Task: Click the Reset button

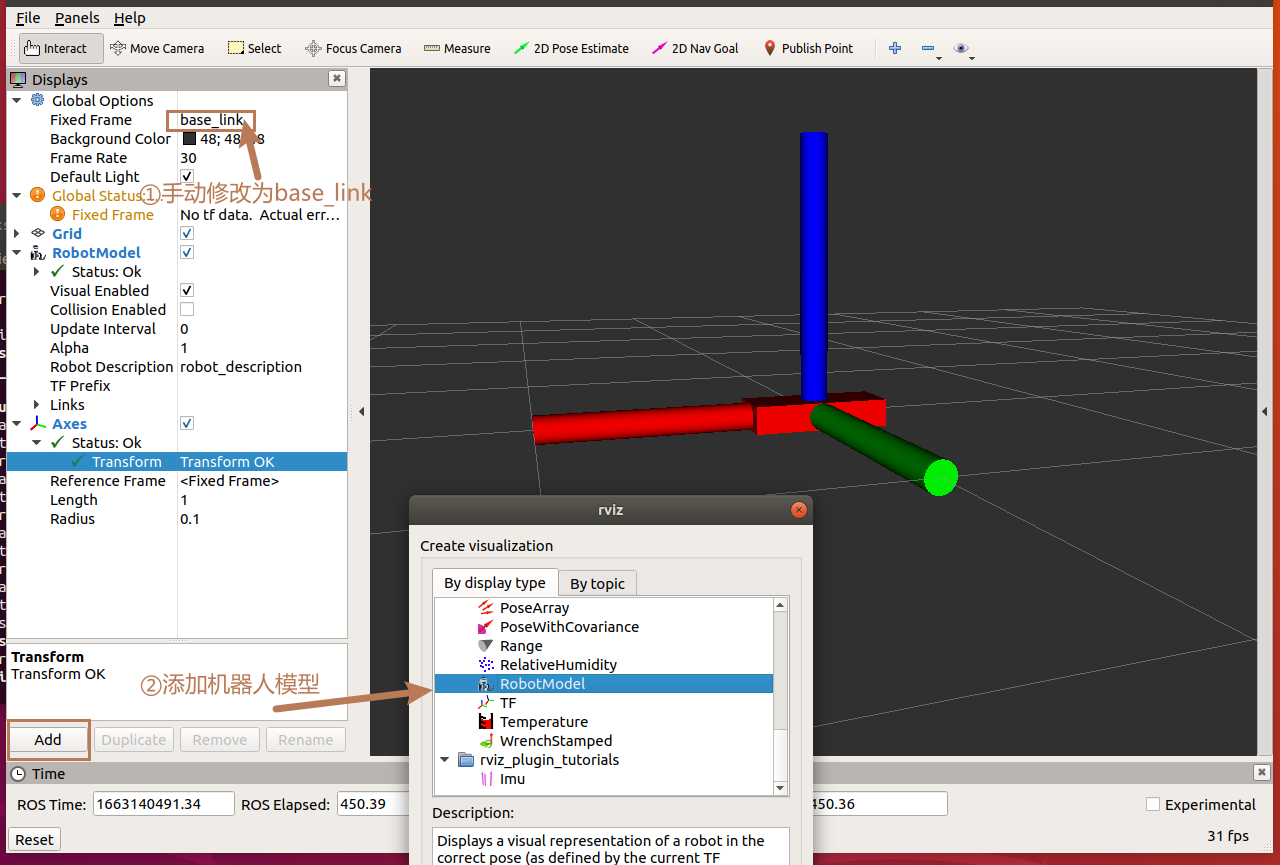Action: [x=35, y=839]
